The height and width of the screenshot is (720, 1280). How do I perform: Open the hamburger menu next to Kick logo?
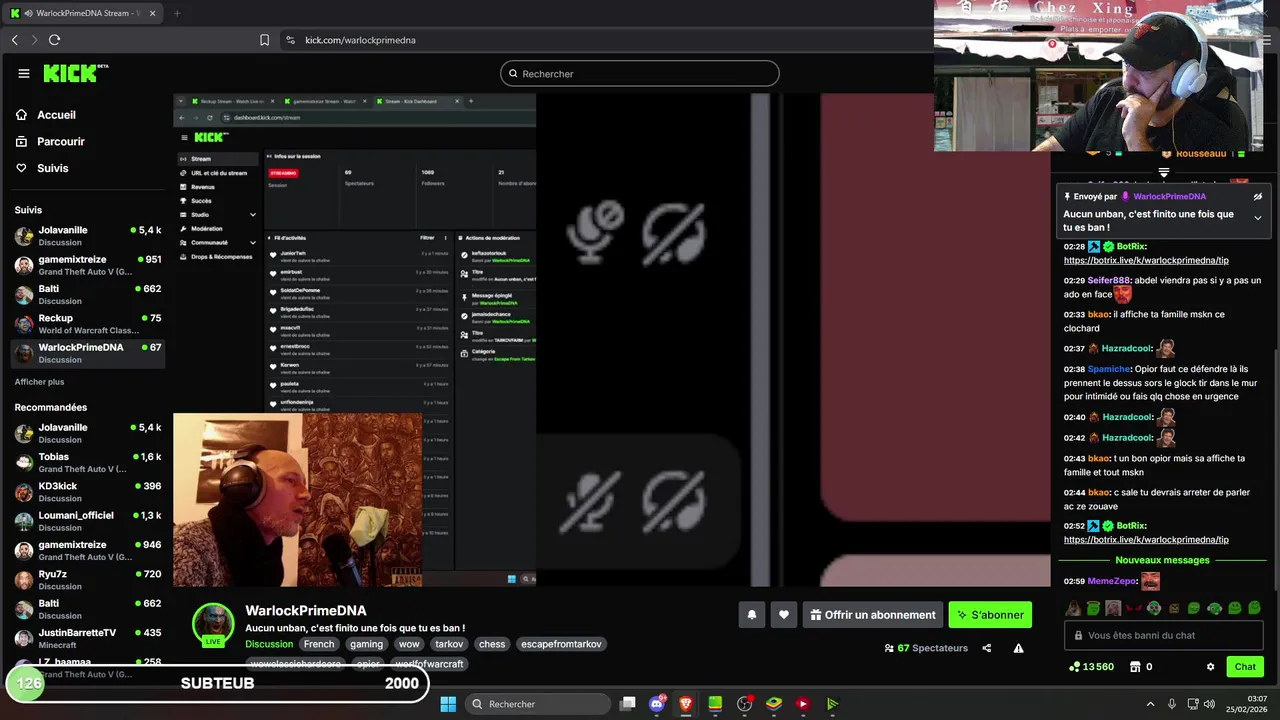pos(24,73)
